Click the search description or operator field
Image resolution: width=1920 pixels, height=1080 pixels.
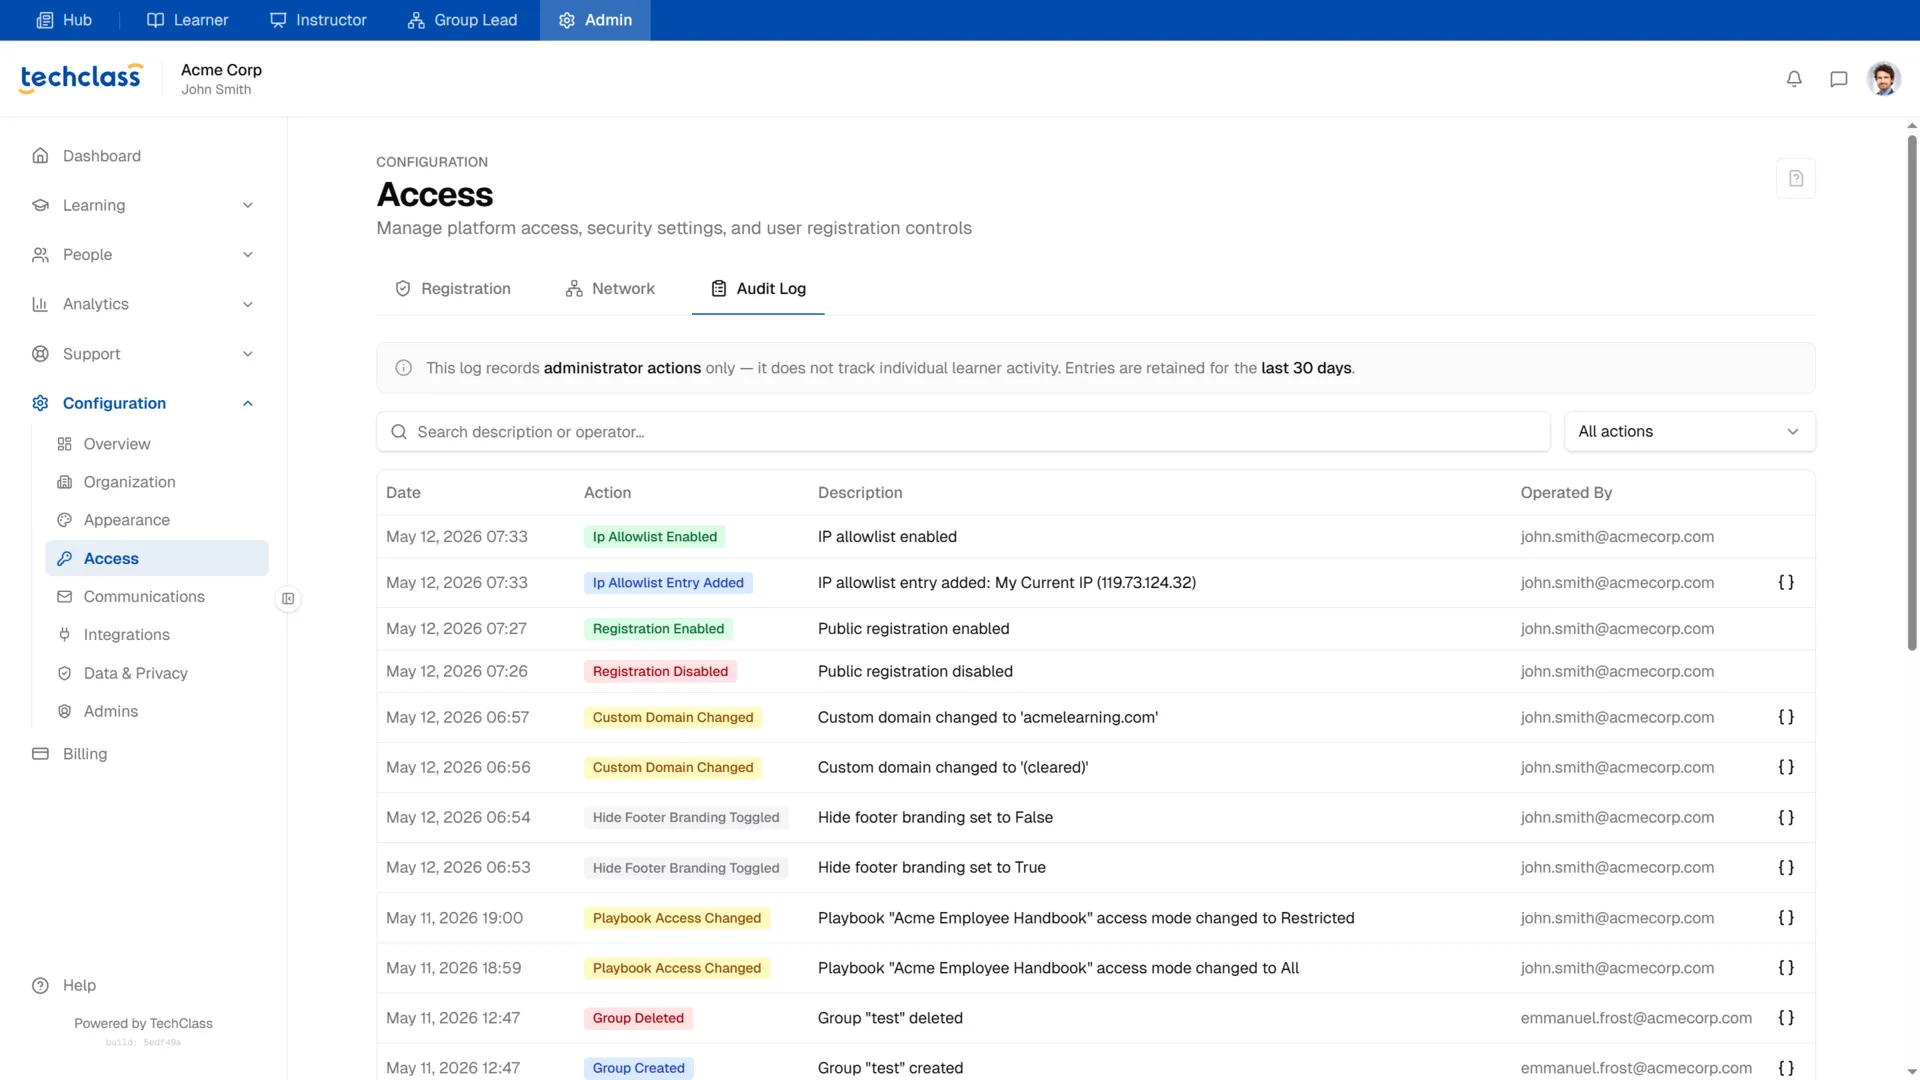tap(963, 432)
